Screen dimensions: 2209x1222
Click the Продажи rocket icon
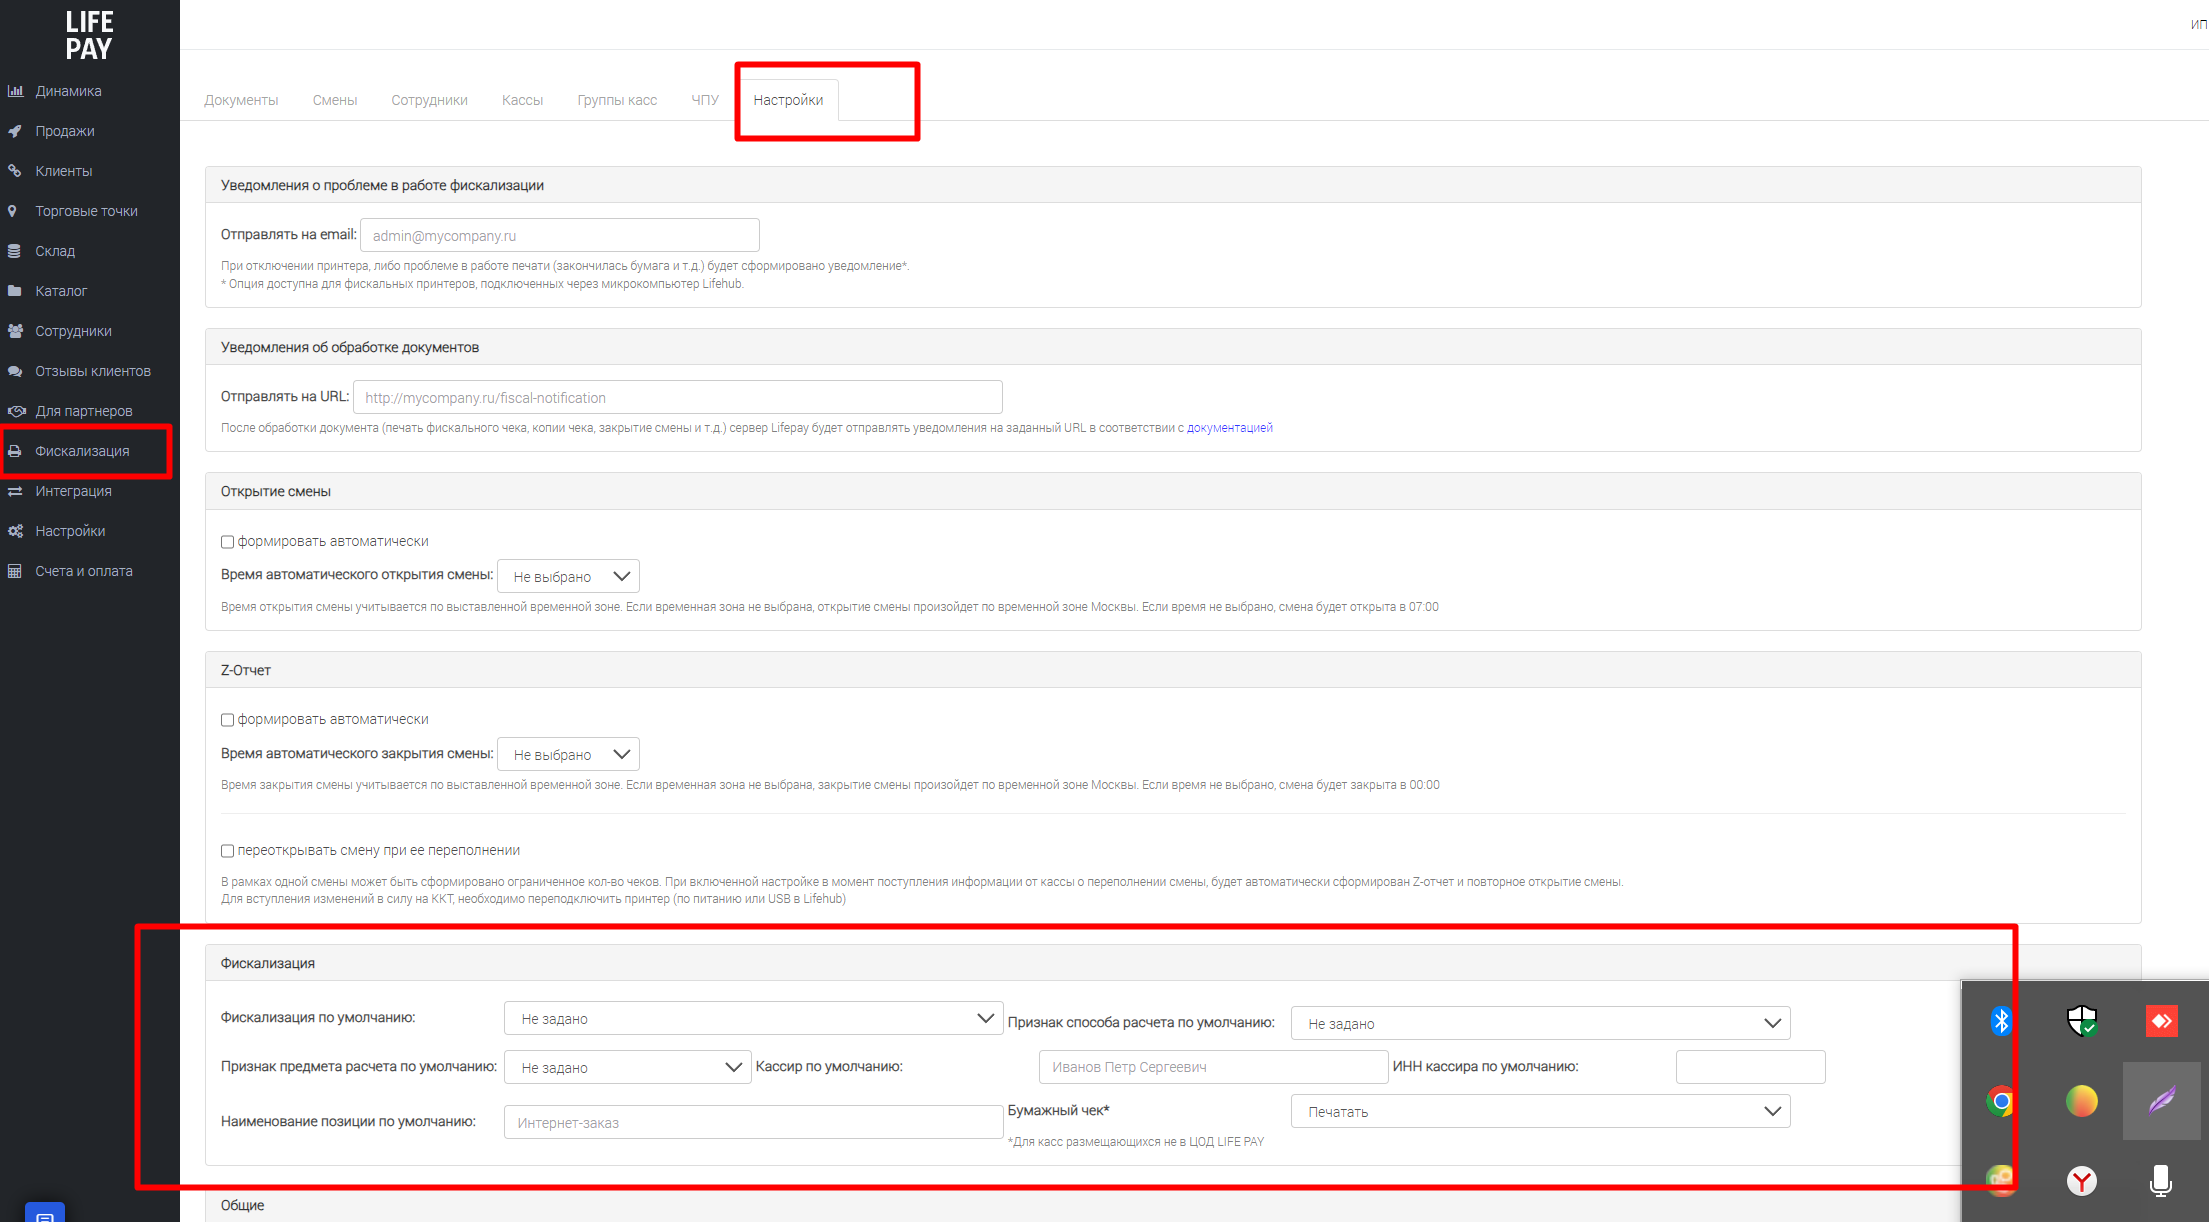tap(15, 131)
